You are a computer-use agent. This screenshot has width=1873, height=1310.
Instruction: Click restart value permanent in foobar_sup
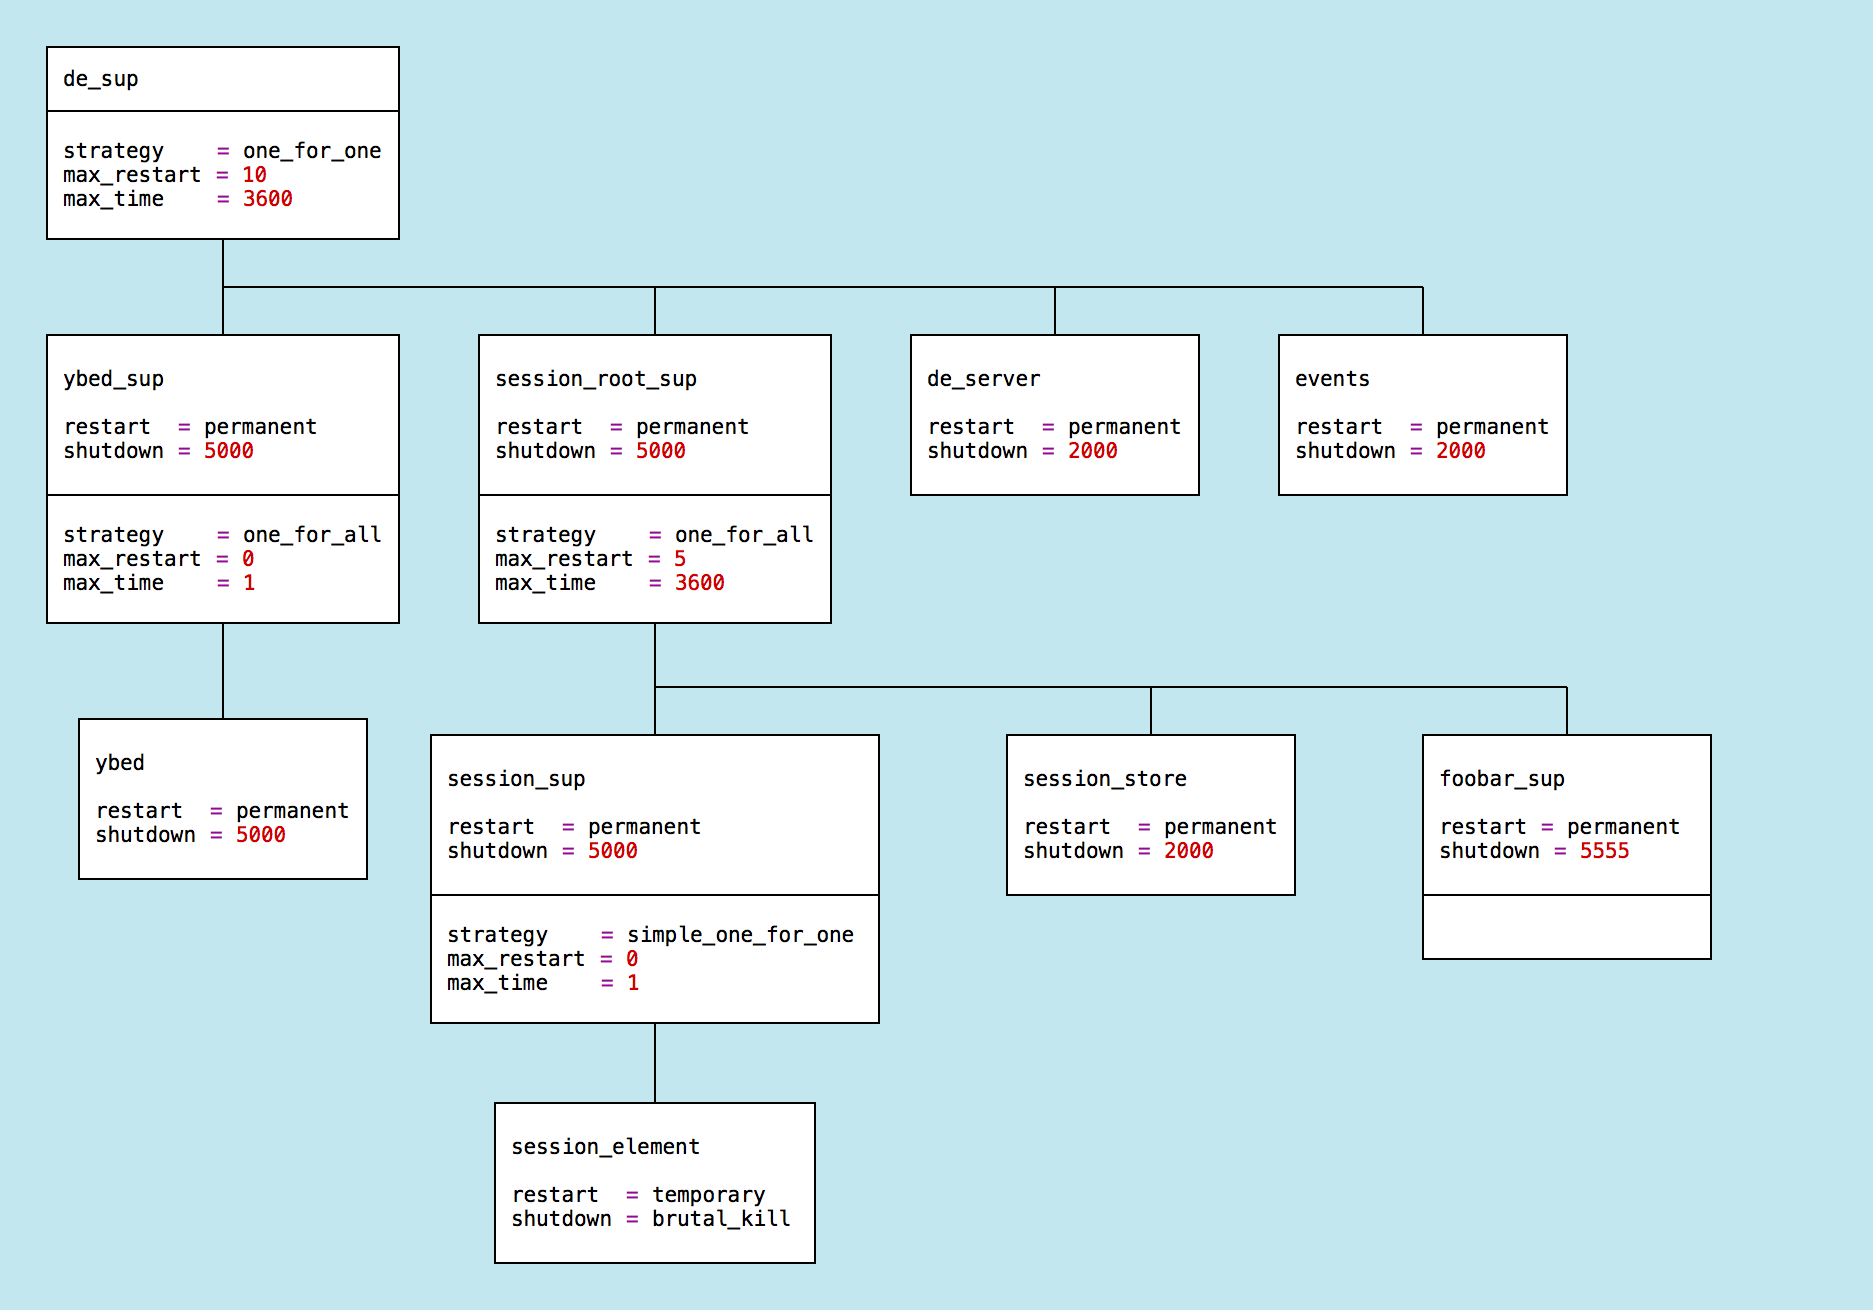(1623, 827)
